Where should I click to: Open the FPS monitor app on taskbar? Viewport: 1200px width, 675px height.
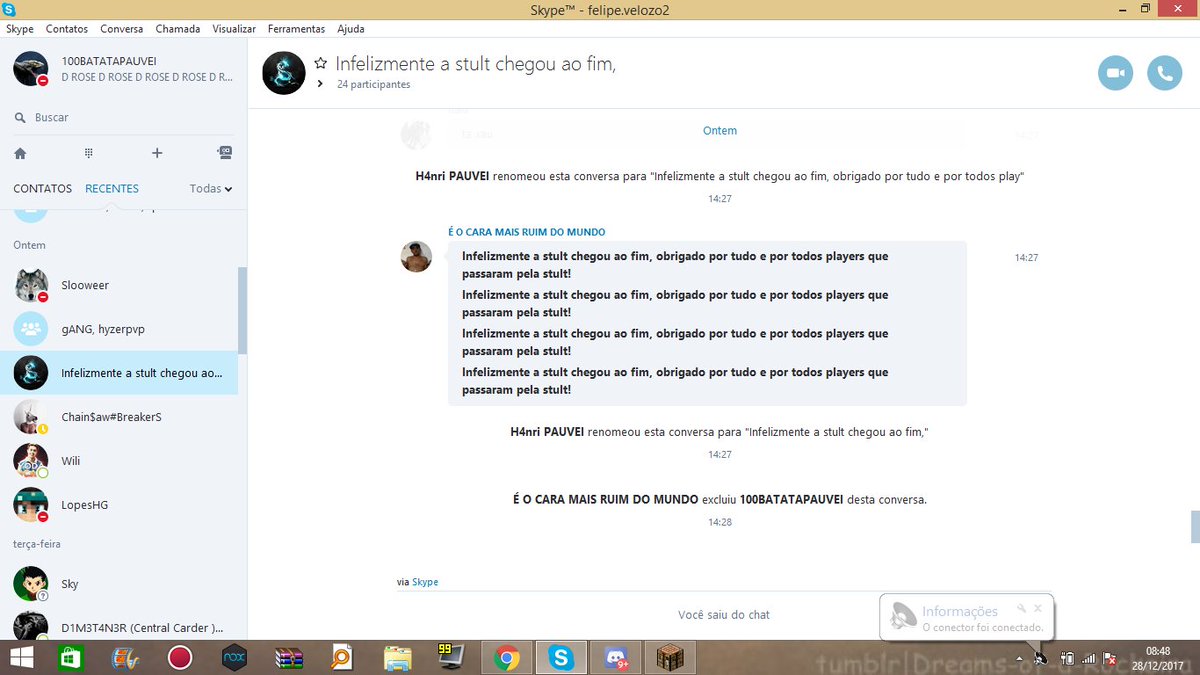(x=451, y=658)
